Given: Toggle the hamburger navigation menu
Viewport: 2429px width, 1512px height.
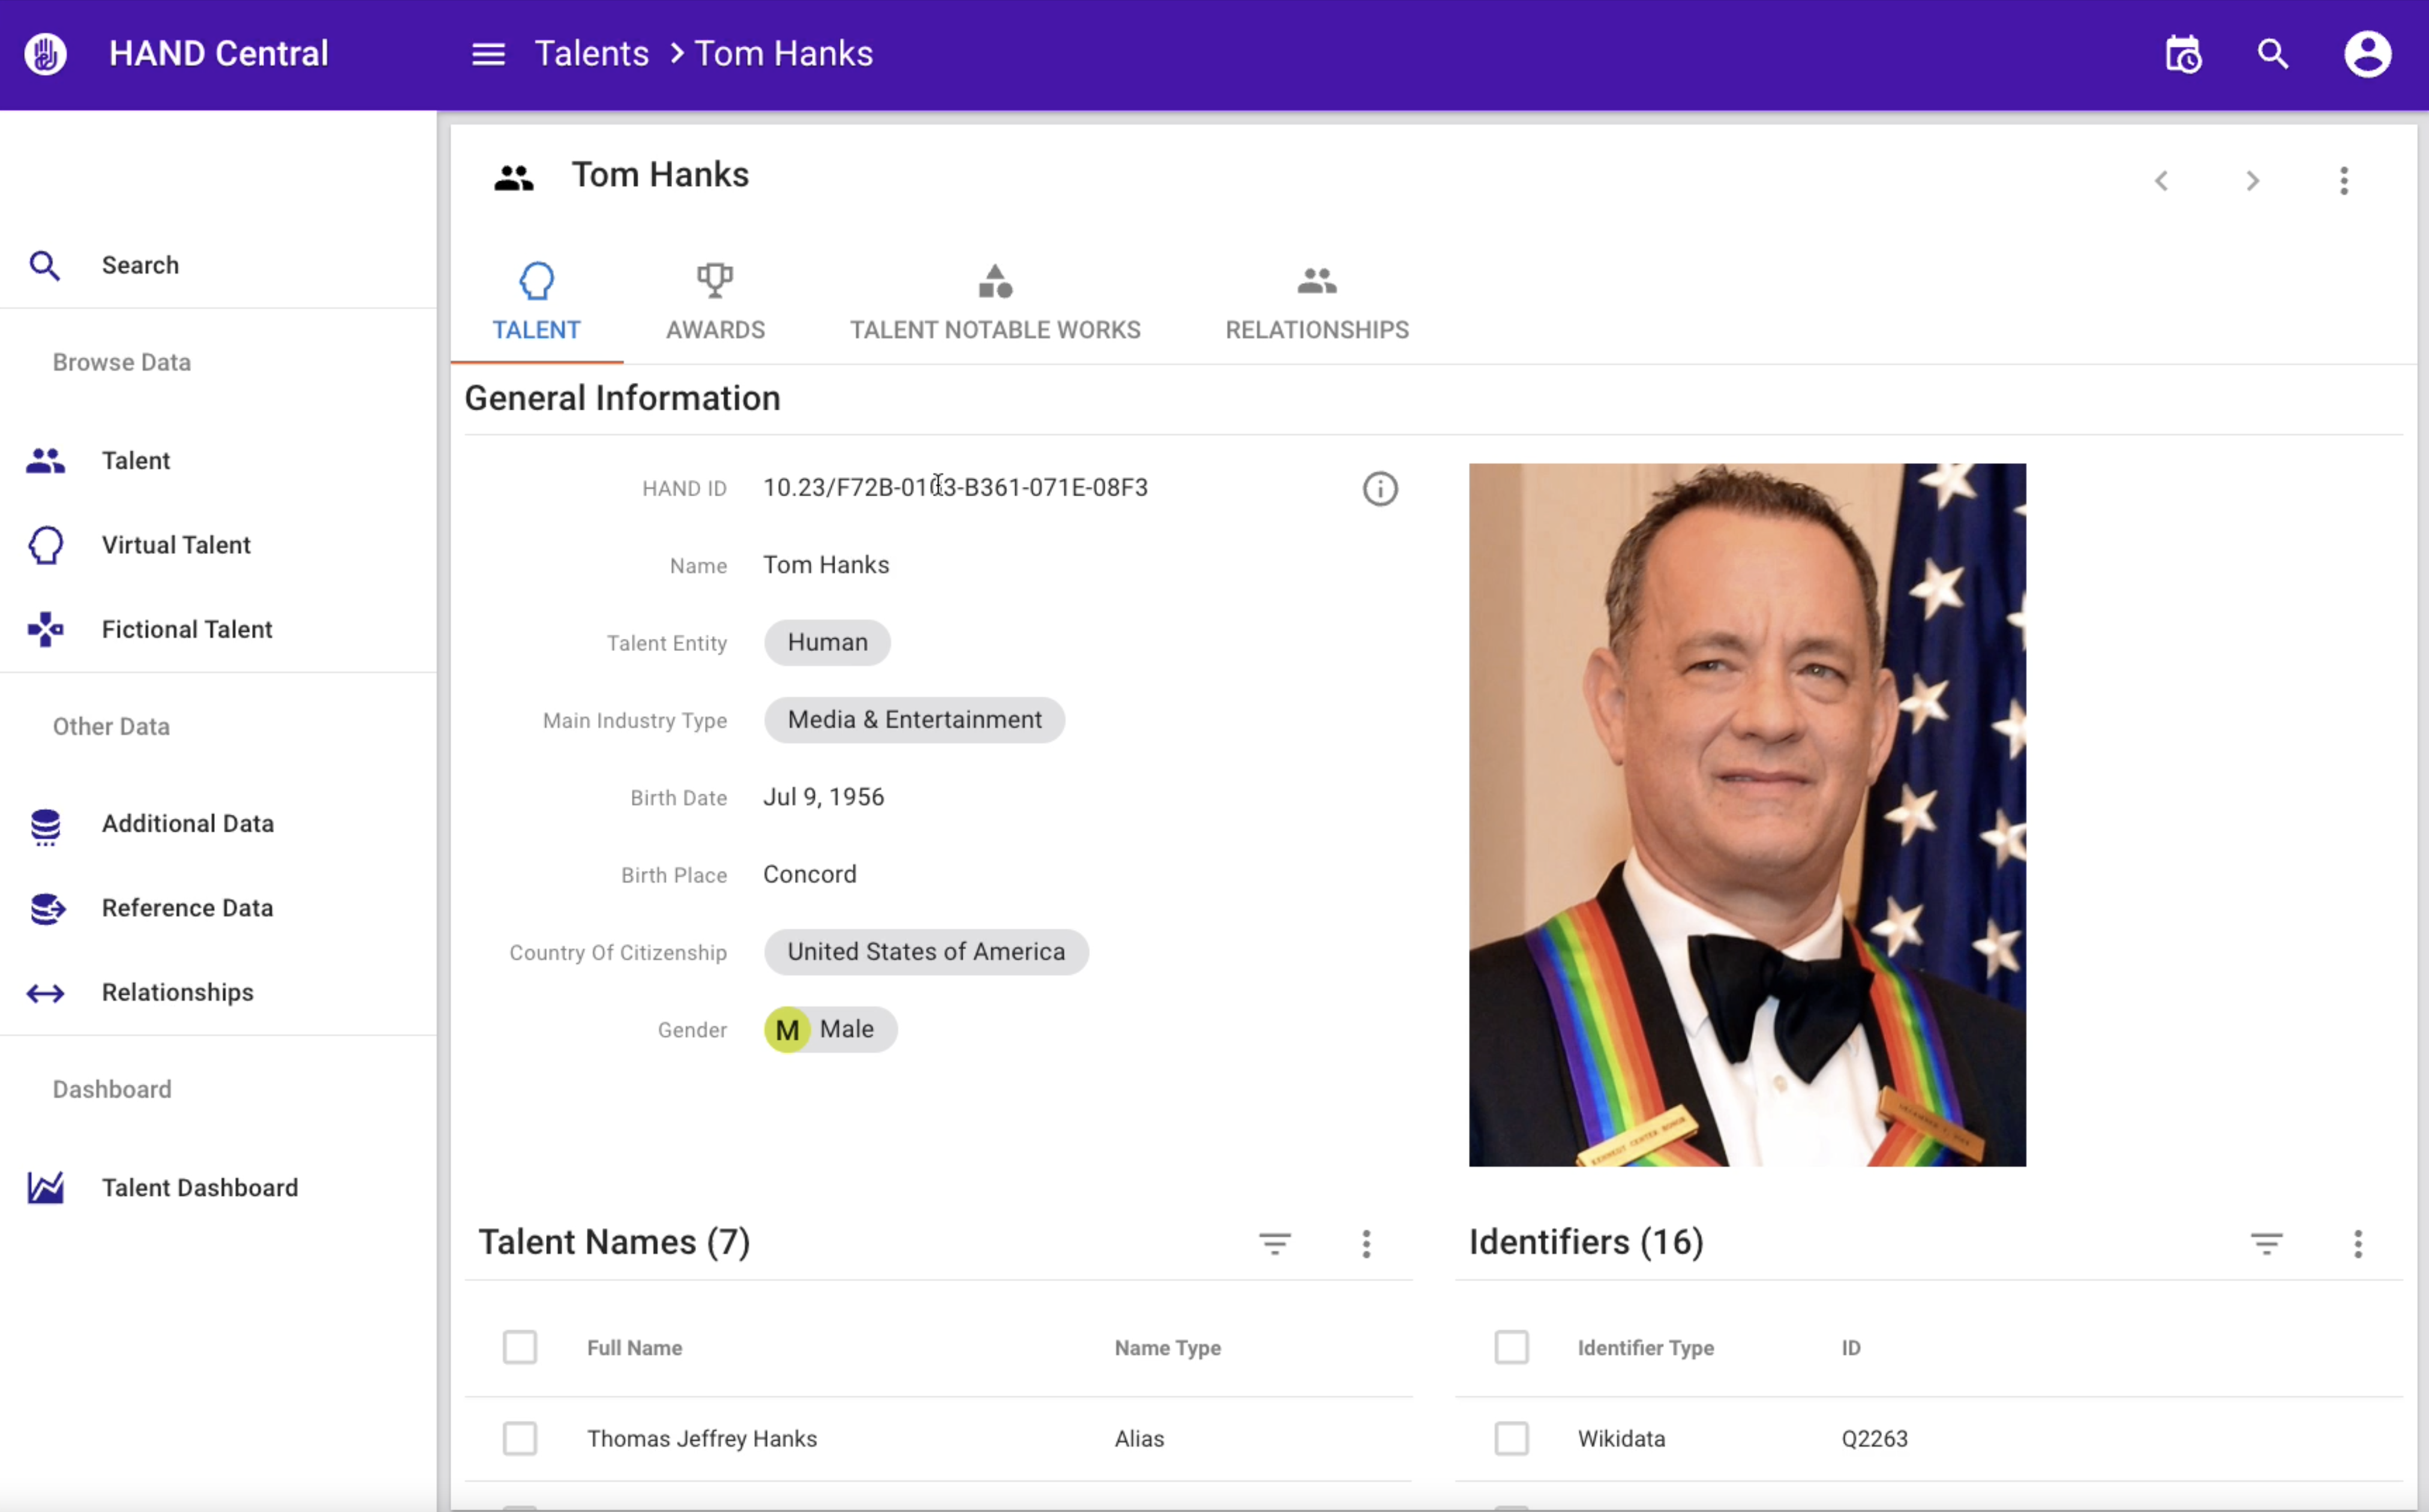Looking at the screenshot, I should click(488, 54).
